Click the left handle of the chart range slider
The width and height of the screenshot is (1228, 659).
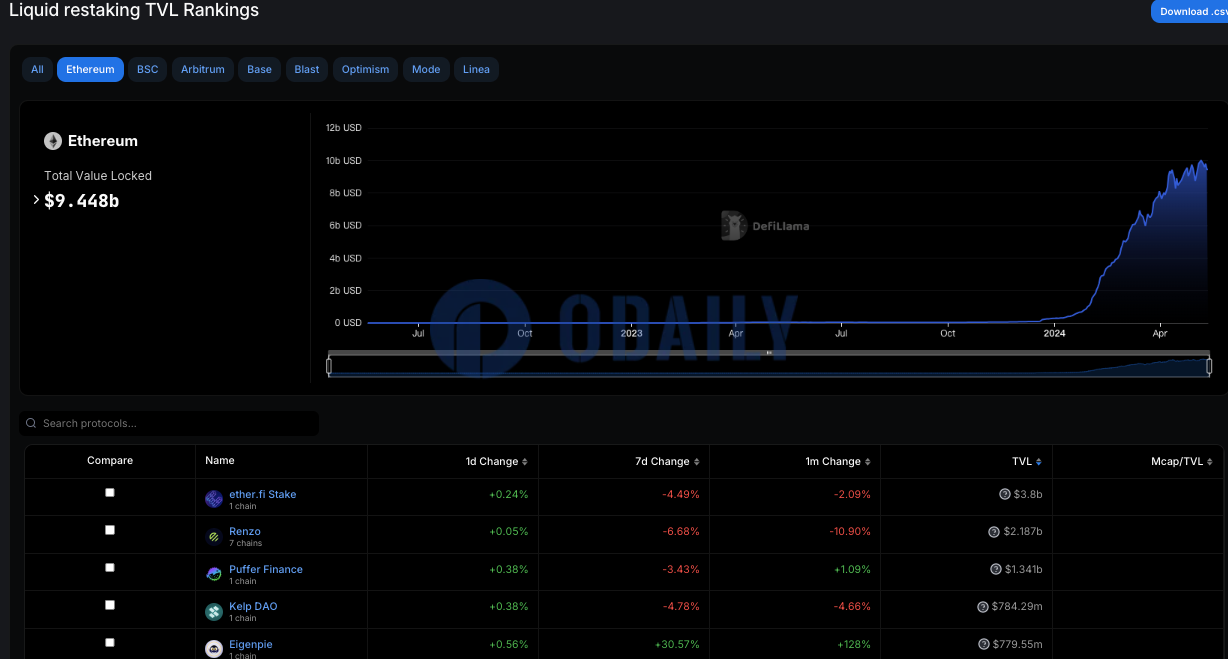click(329, 367)
